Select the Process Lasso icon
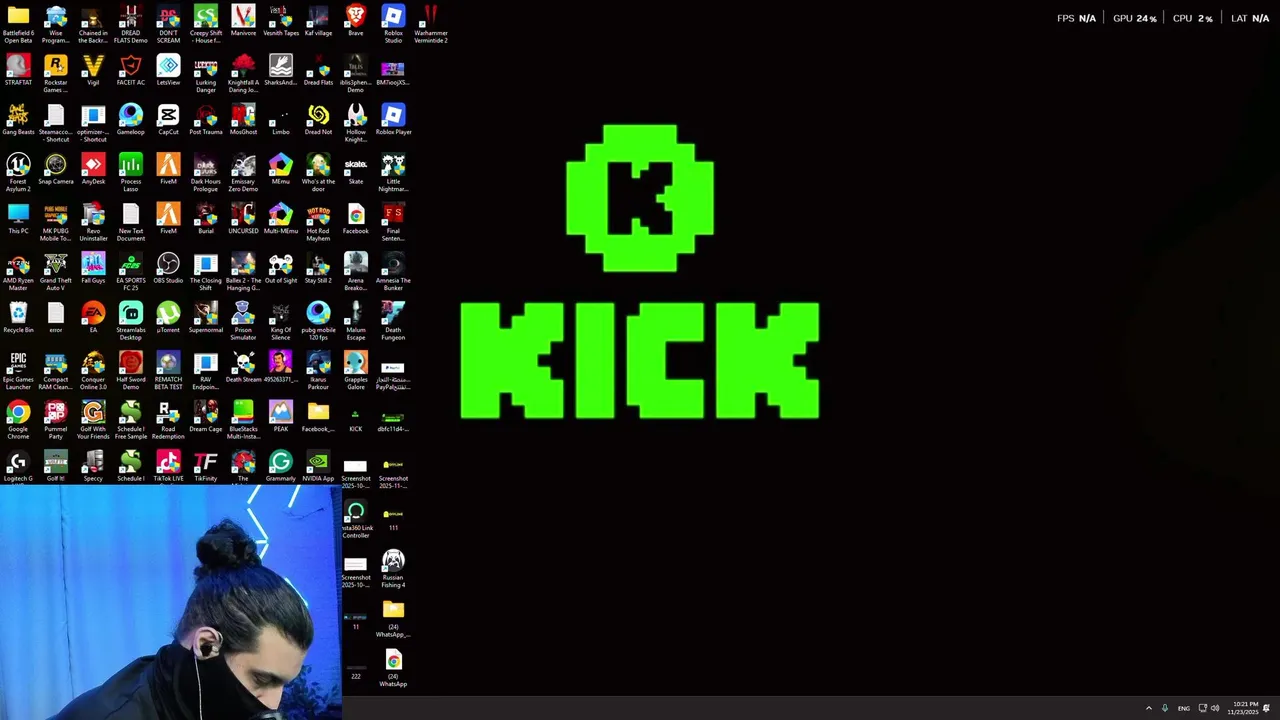 coord(131,172)
